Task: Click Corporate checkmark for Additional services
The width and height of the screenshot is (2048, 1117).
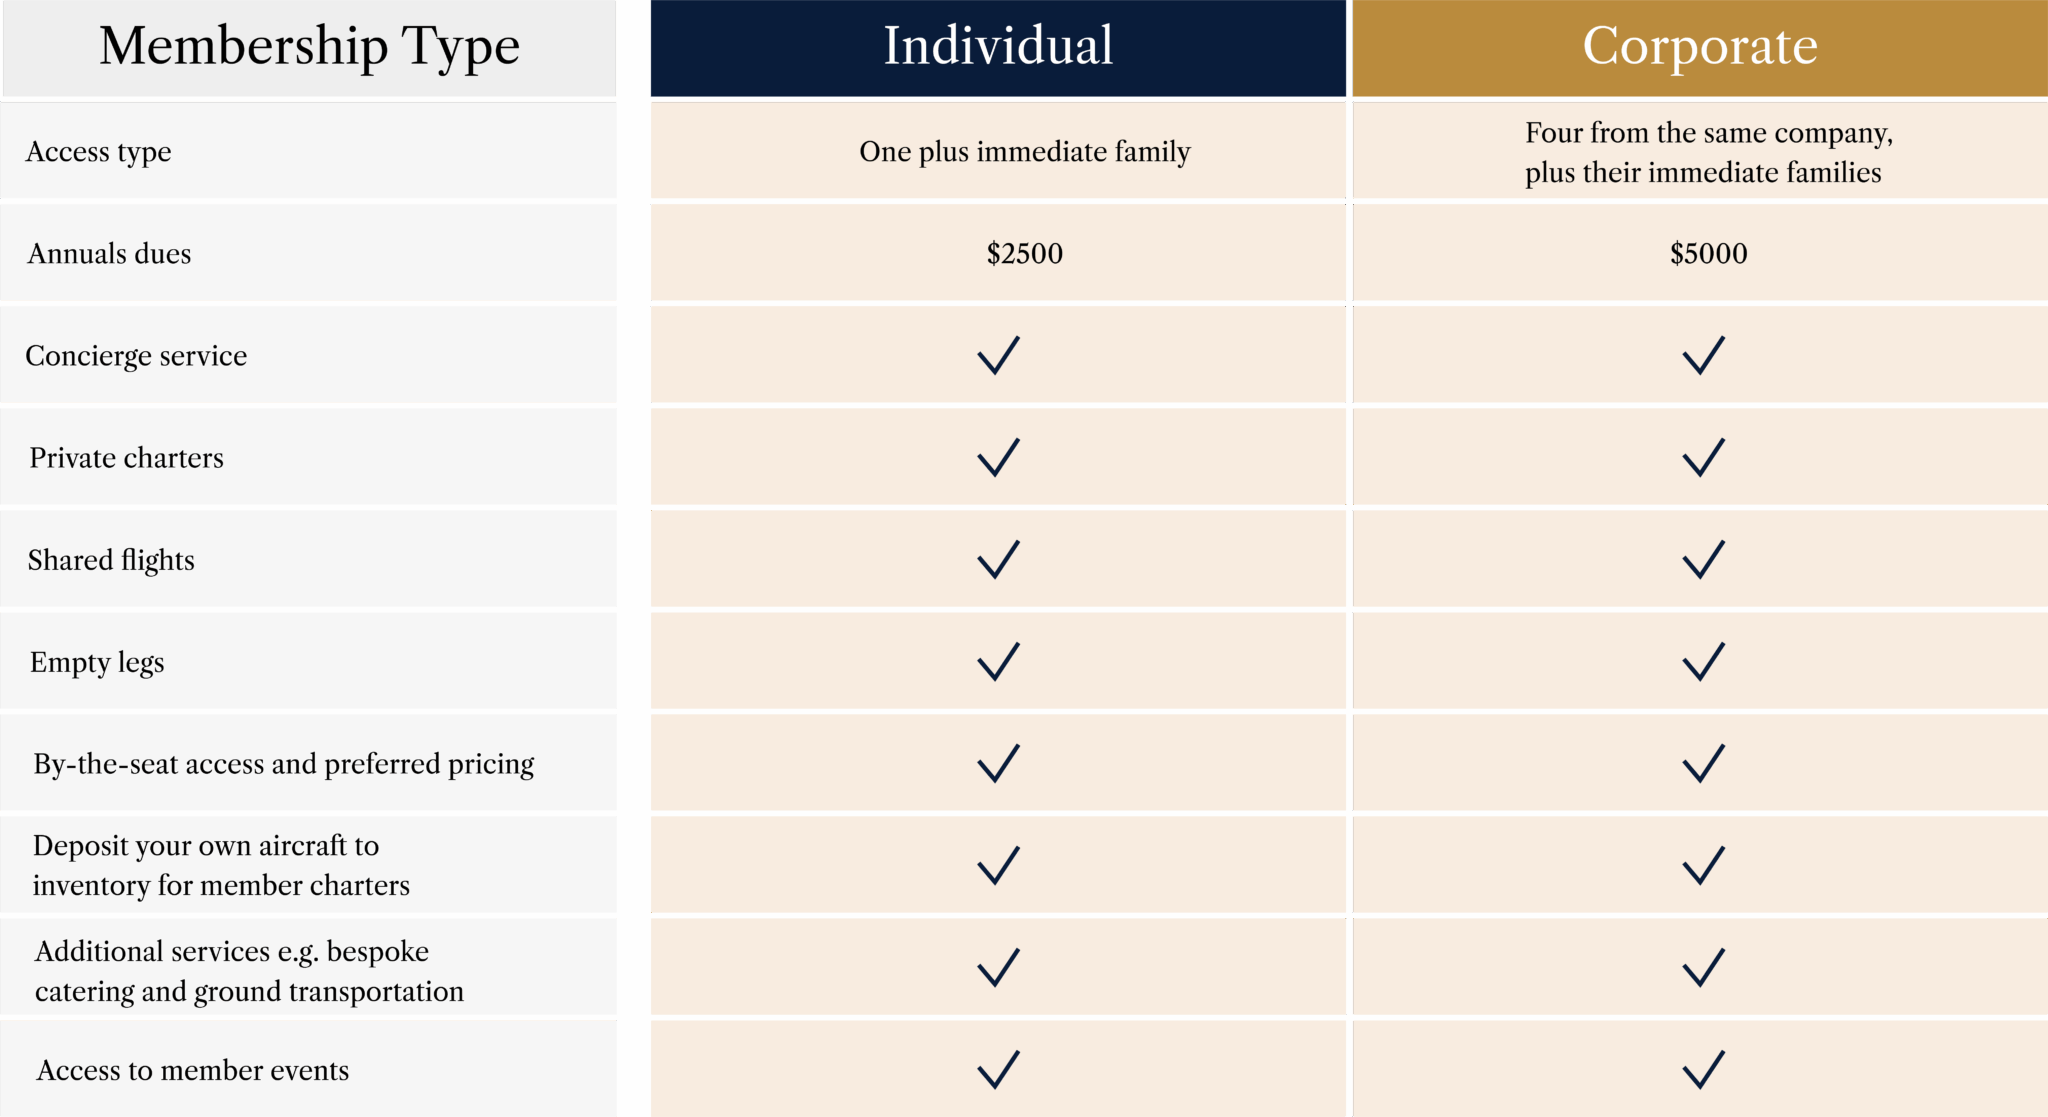Action: click(x=1703, y=968)
